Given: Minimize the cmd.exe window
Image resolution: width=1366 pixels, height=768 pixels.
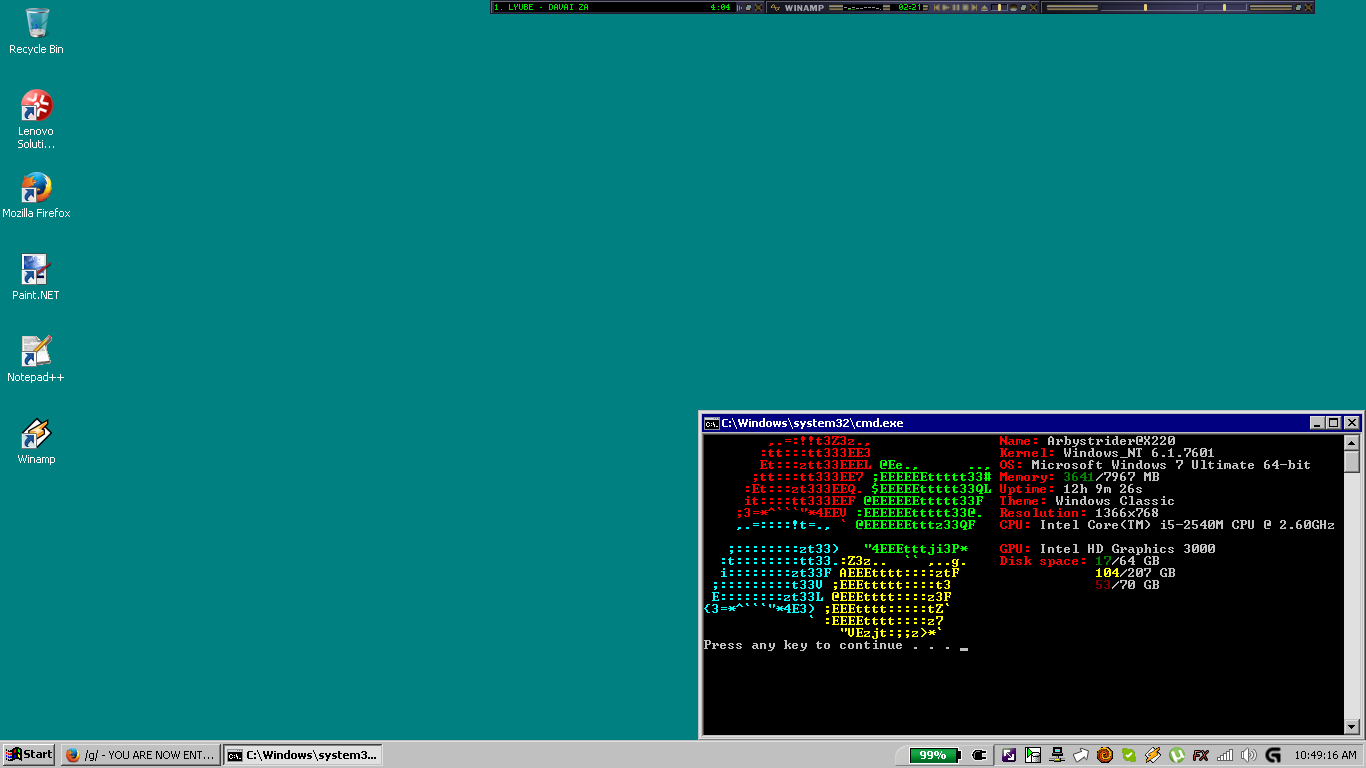Looking at the screenshot, I should (x=1318, y=423).
